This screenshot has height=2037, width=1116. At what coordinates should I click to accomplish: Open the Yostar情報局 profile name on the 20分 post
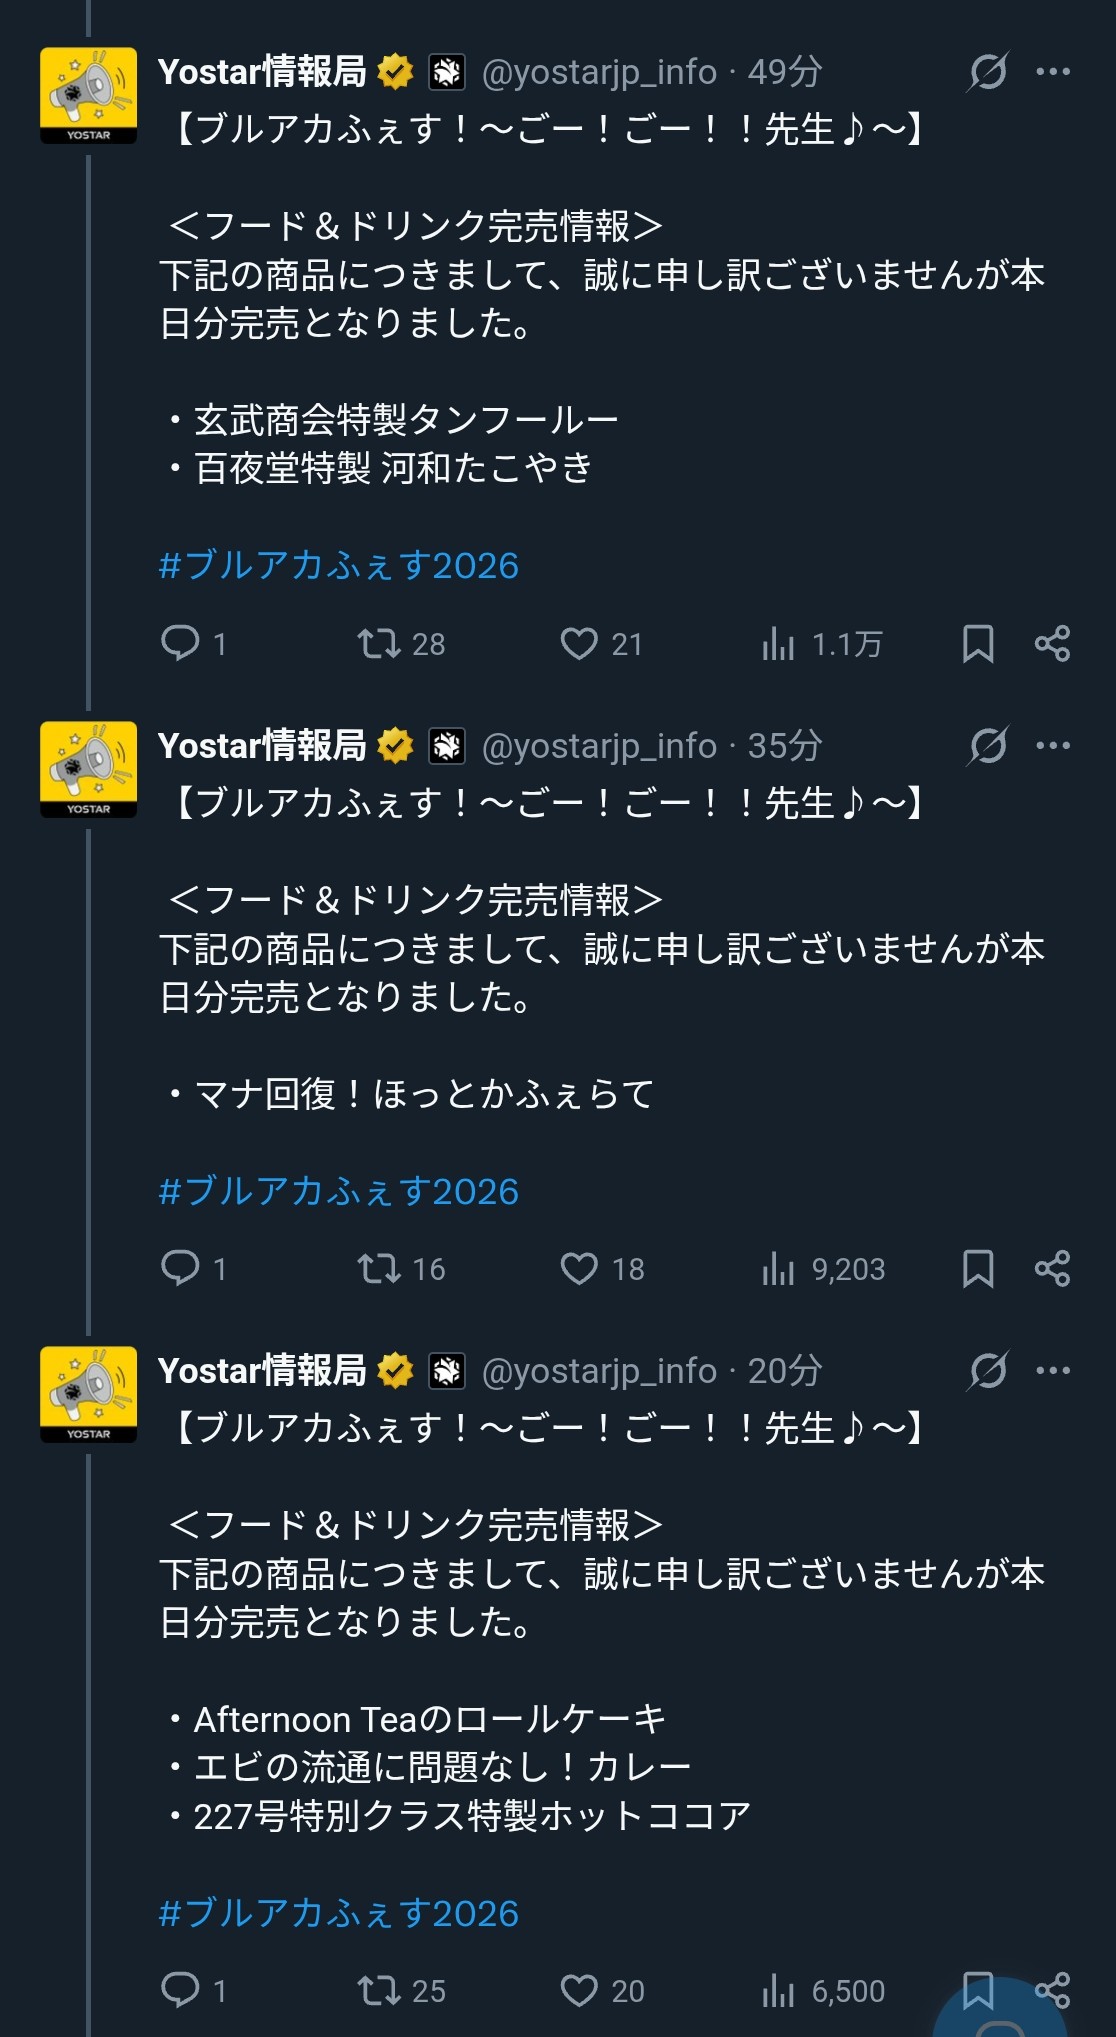[x=262, y=1371]
